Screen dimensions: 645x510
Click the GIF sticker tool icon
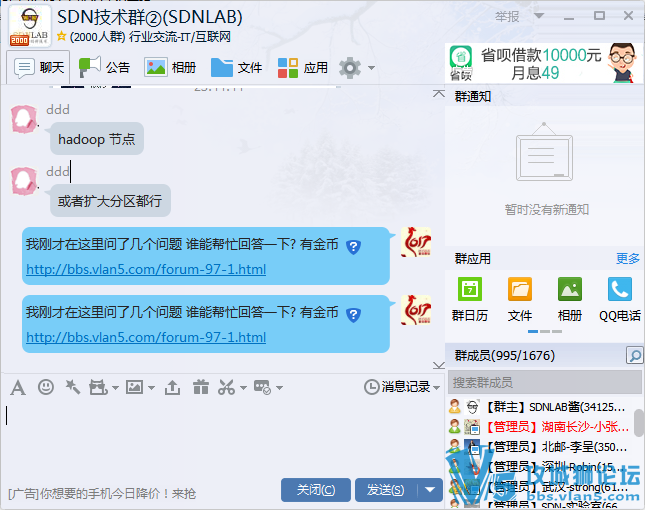pyautogui.click(x=98, y=387)
